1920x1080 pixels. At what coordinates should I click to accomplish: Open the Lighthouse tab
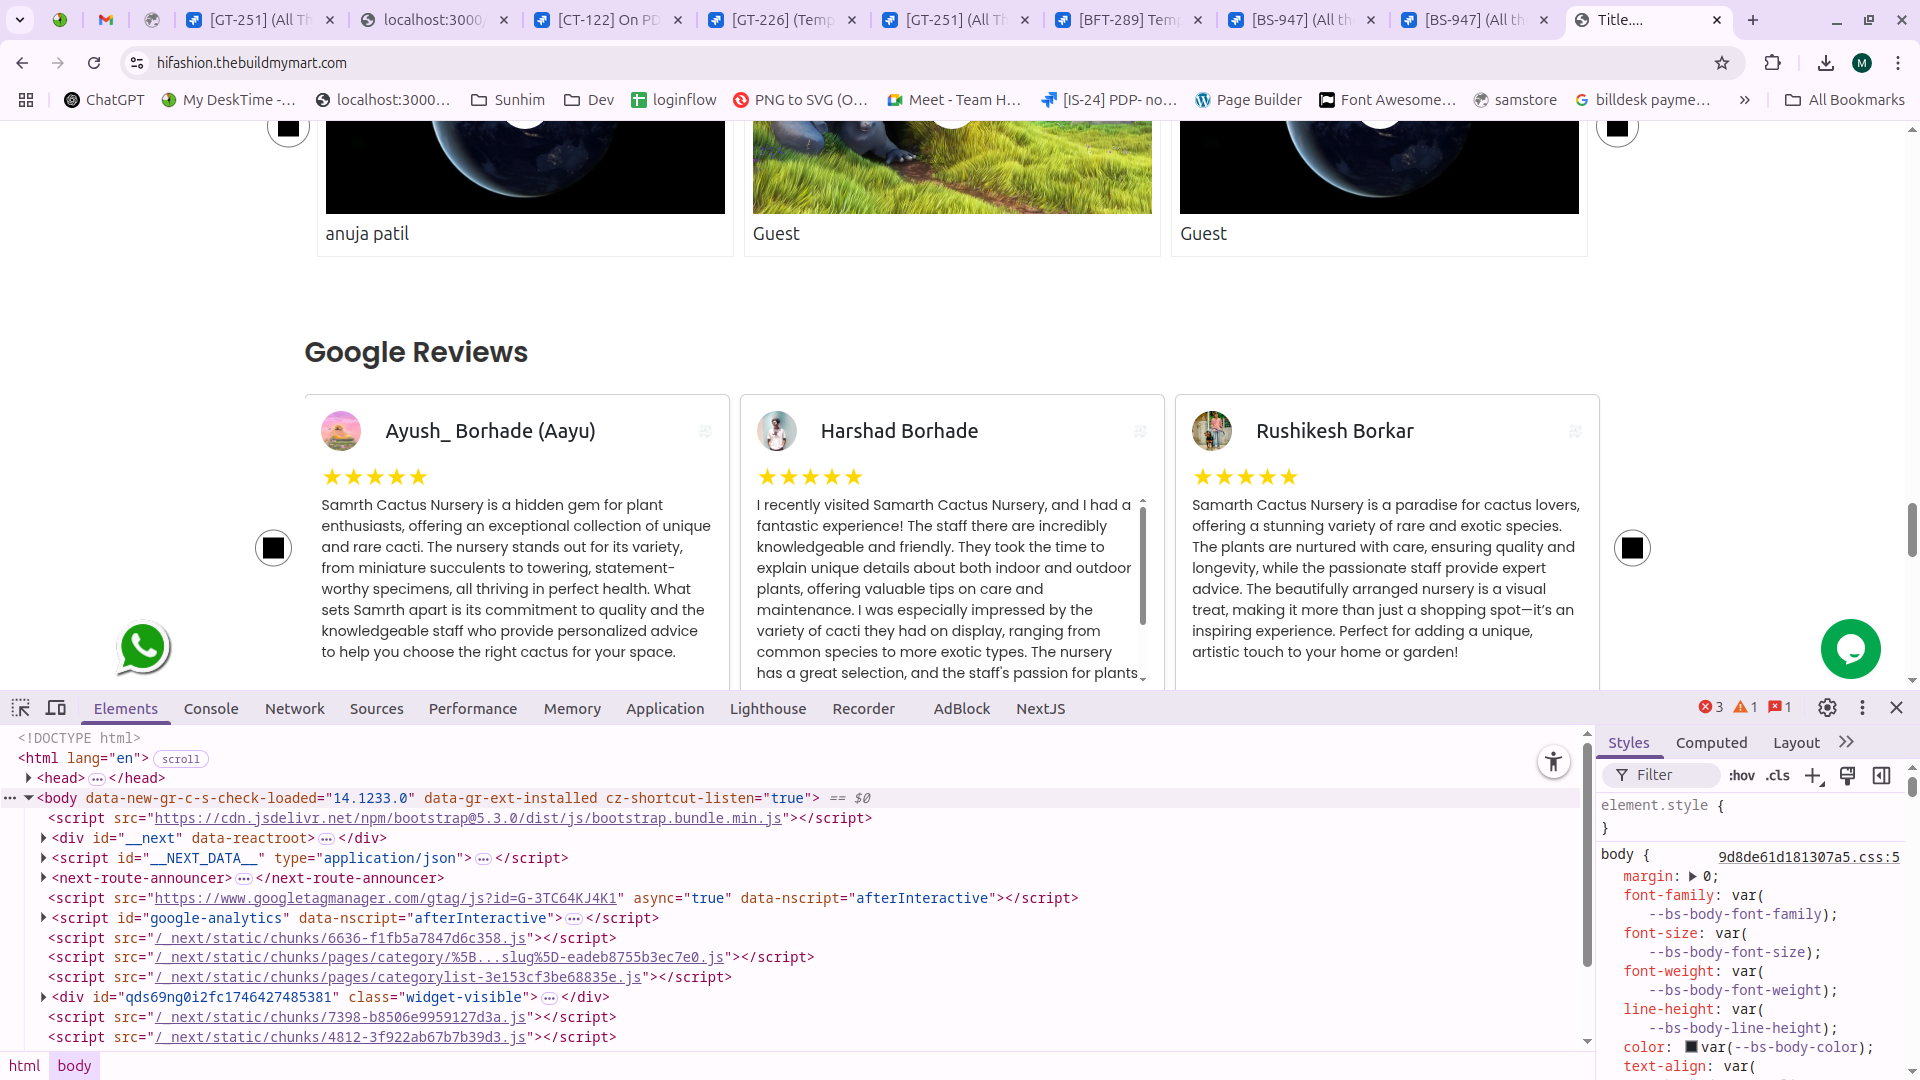(x=768, y=708)
